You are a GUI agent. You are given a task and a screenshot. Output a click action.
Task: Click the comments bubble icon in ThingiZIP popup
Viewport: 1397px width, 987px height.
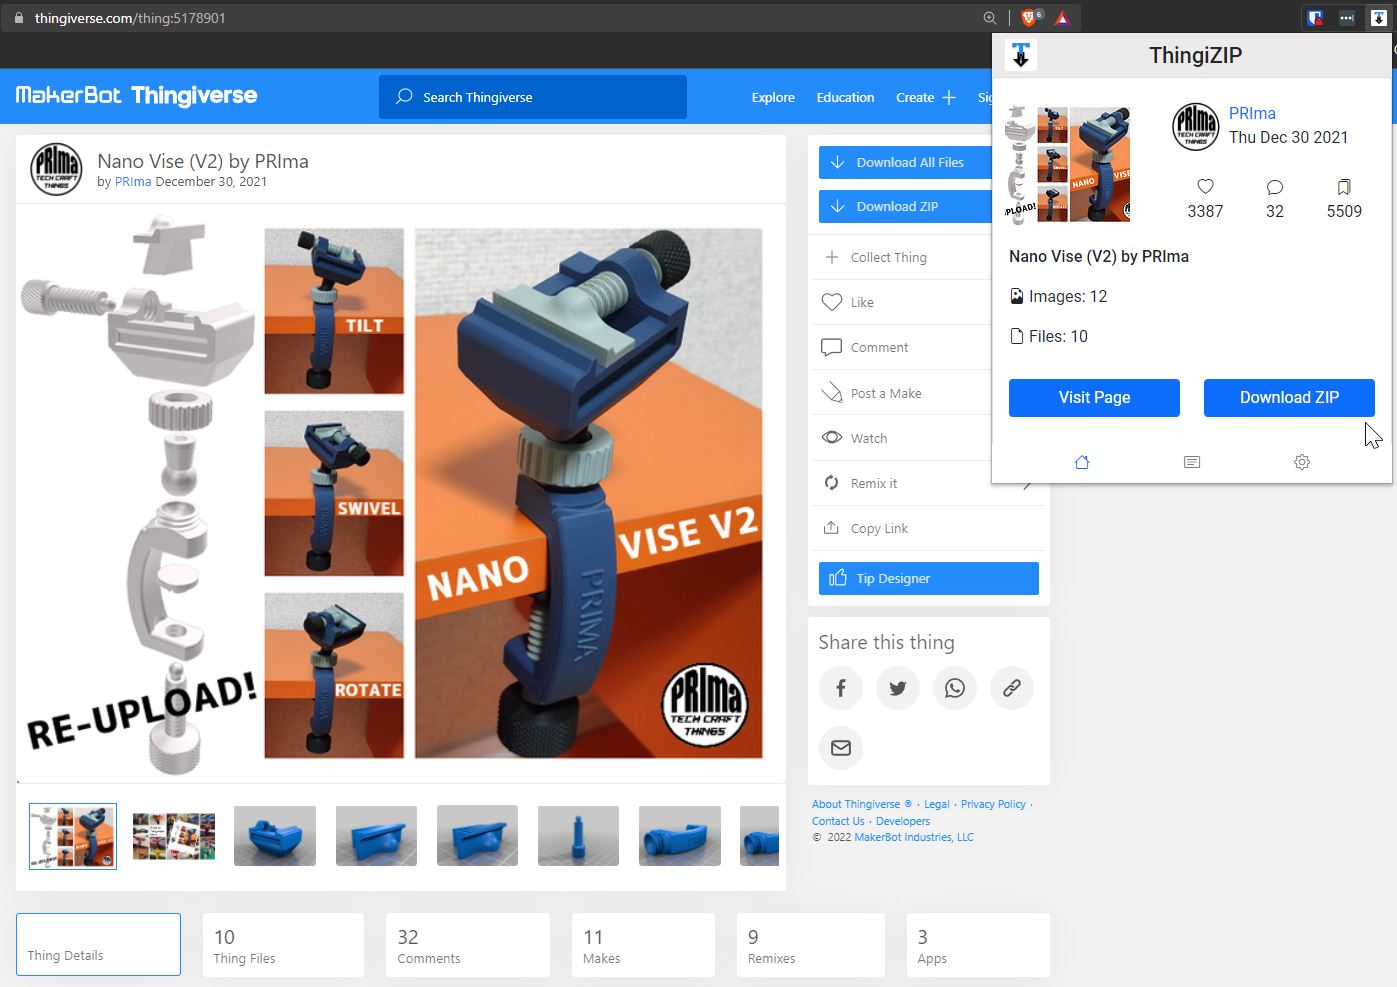click(1275, 187)
